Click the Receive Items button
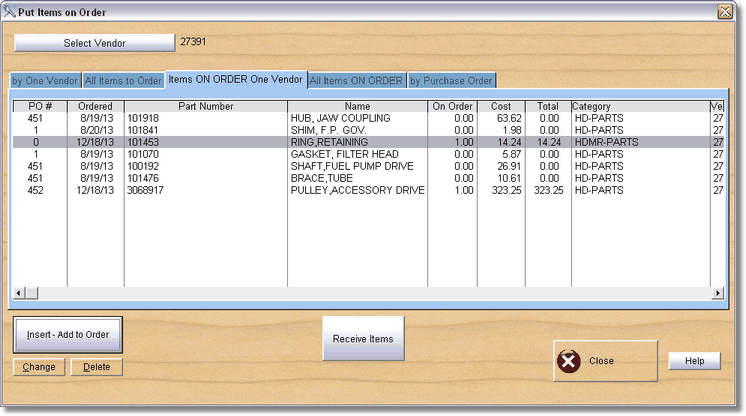Image resolution: width=746 pixels, height=416 pixels. click(x=363, y=339)
